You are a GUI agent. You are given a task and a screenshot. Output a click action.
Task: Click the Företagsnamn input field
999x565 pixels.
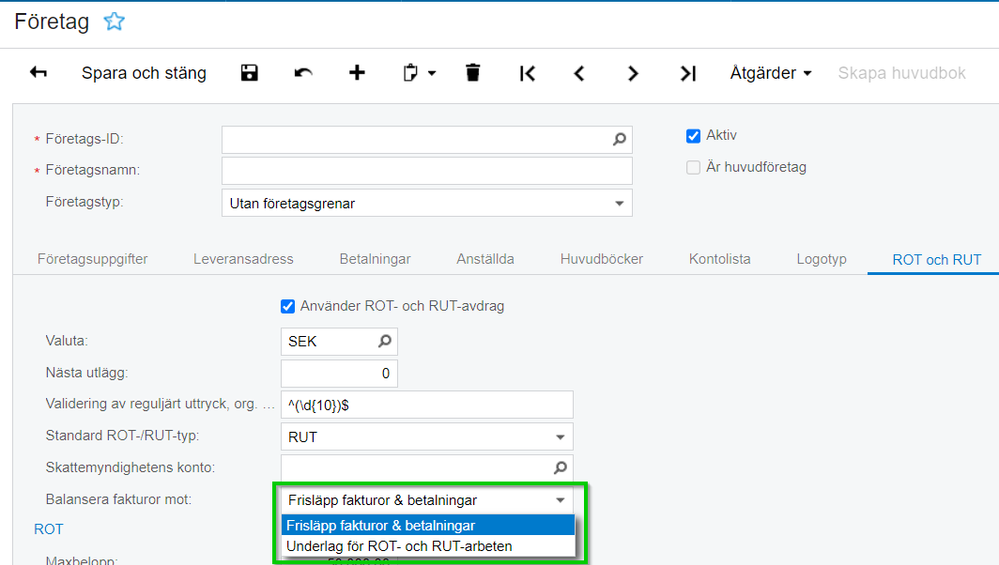(427, 171)
